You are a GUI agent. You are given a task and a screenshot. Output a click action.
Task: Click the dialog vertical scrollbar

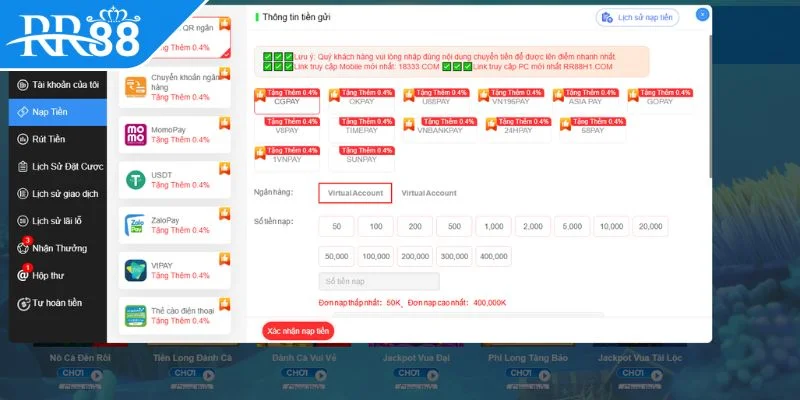pos(709,105)
